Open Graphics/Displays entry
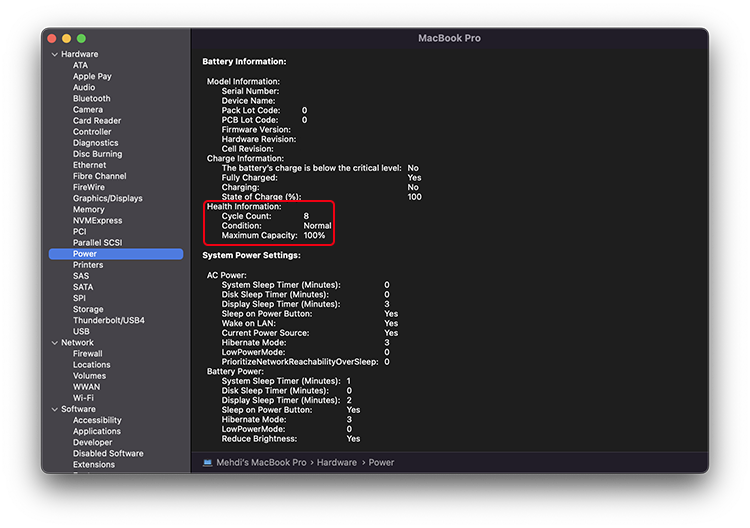The height and width of the screenshot is (528, 750). click(108, 198)
